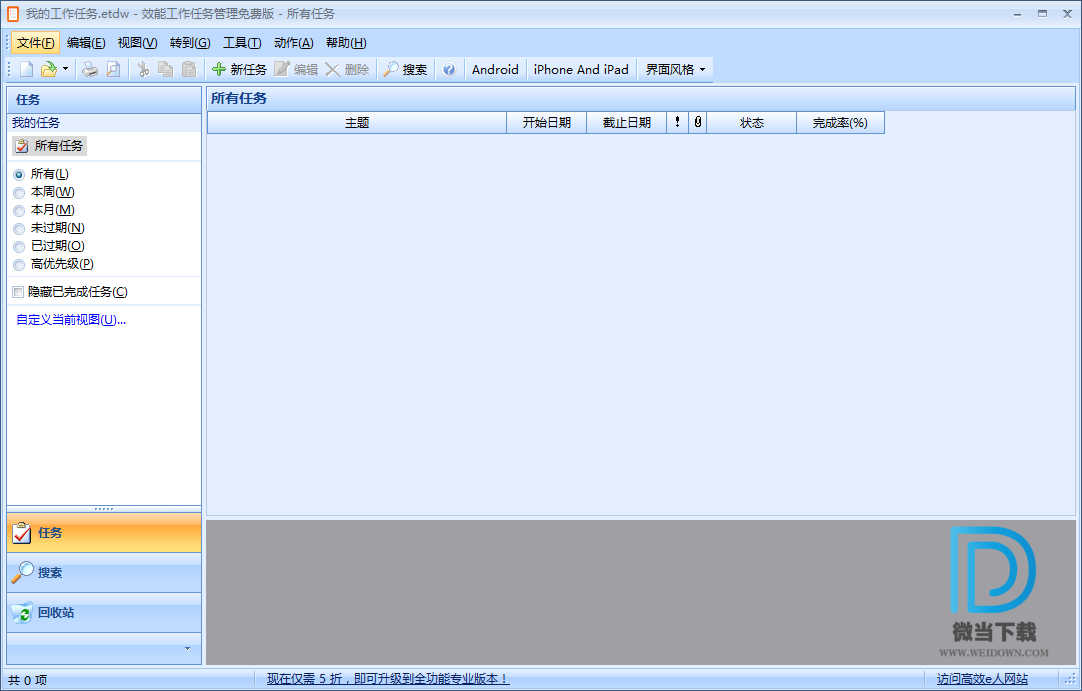
Task: Sort by the 截止日期 column header
Action: click(627, 122)
